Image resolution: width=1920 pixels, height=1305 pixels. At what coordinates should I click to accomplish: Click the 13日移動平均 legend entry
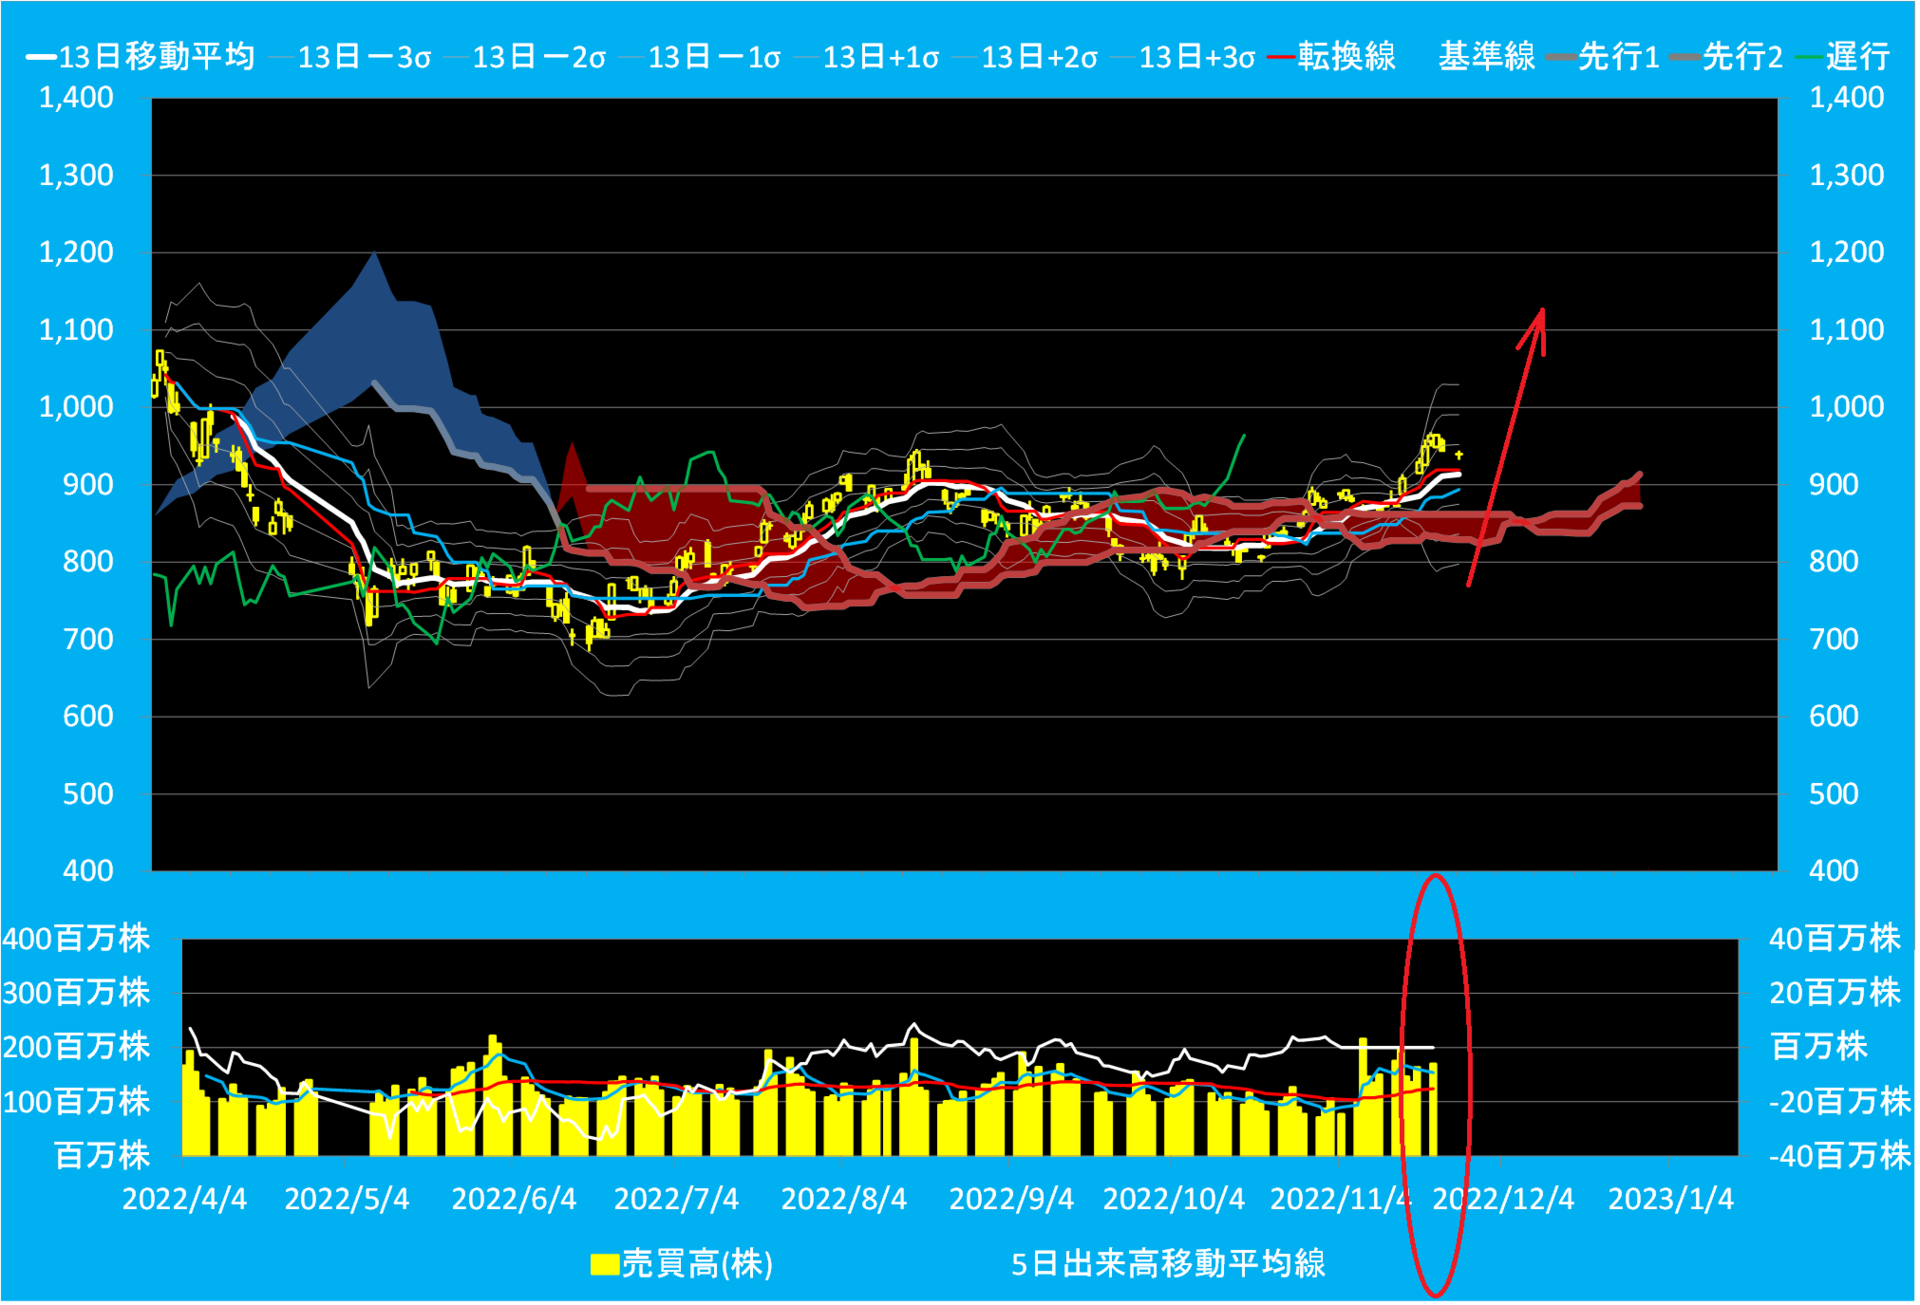click(x=140, y=56)
